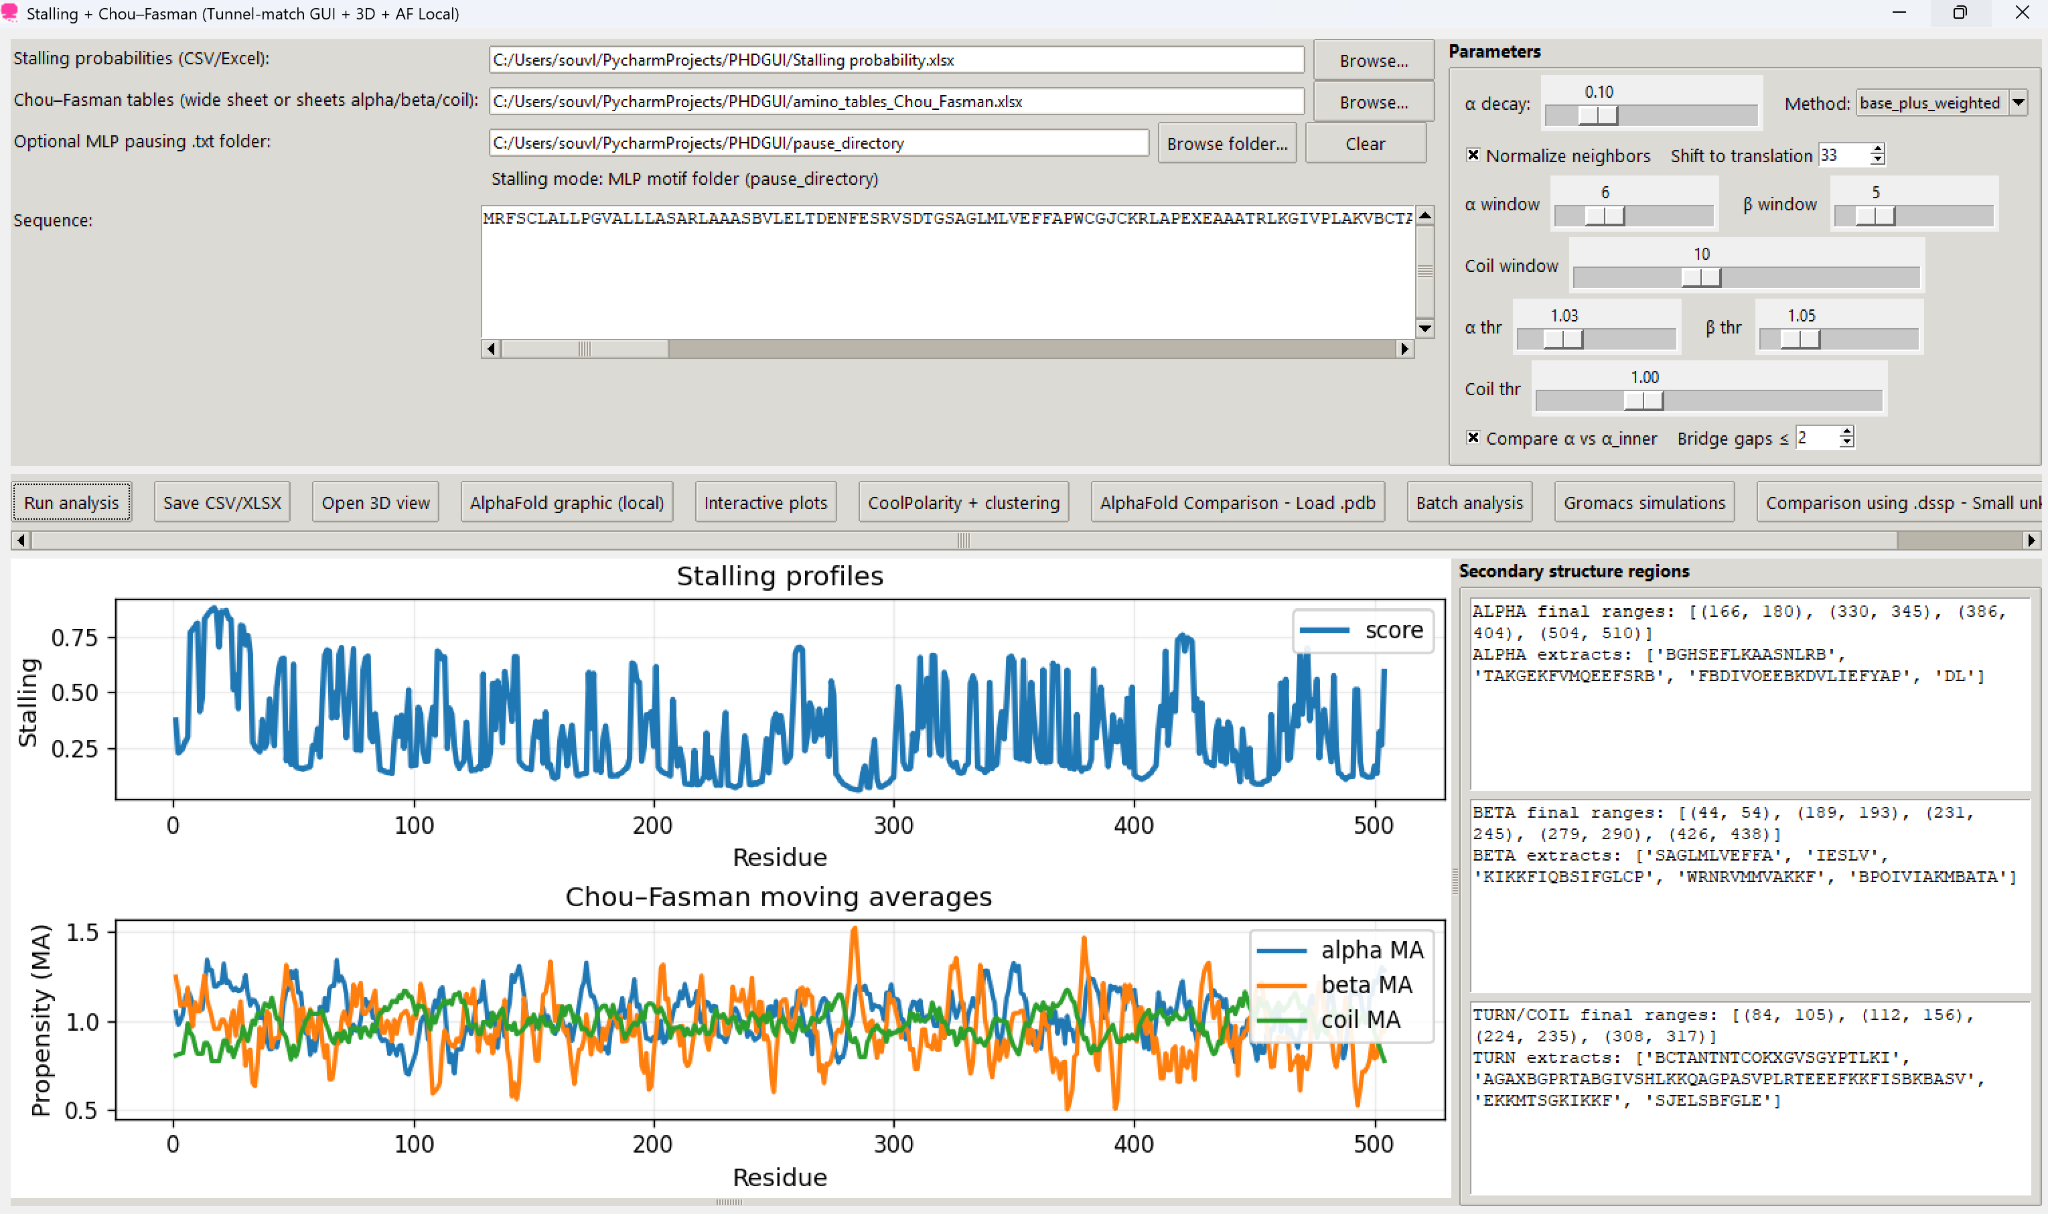Viewport: 2048px width, 1214px height.
Task: Disable Normalize neighbors
Action: pos(1474,155)
